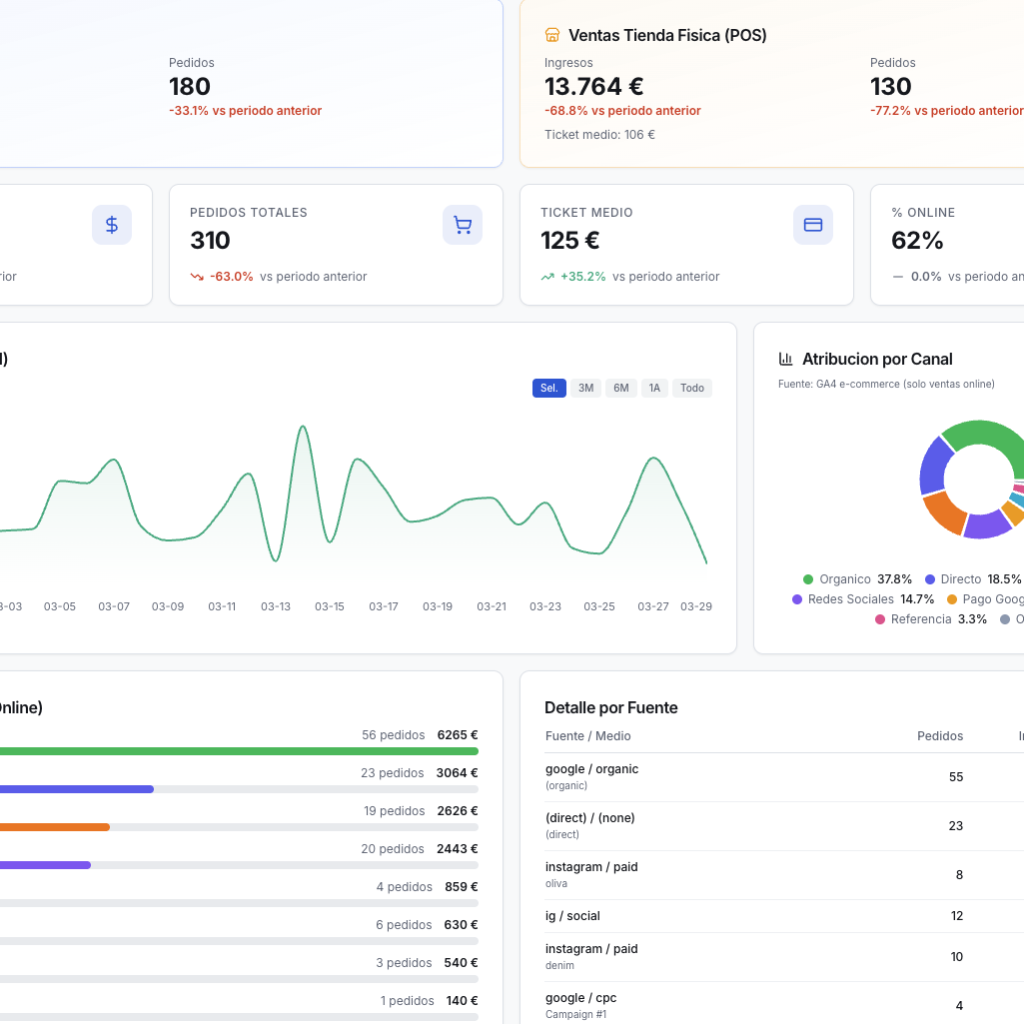Show the Todo full time range
The image size is (1024, 1024).
click(x=692, y=388)
